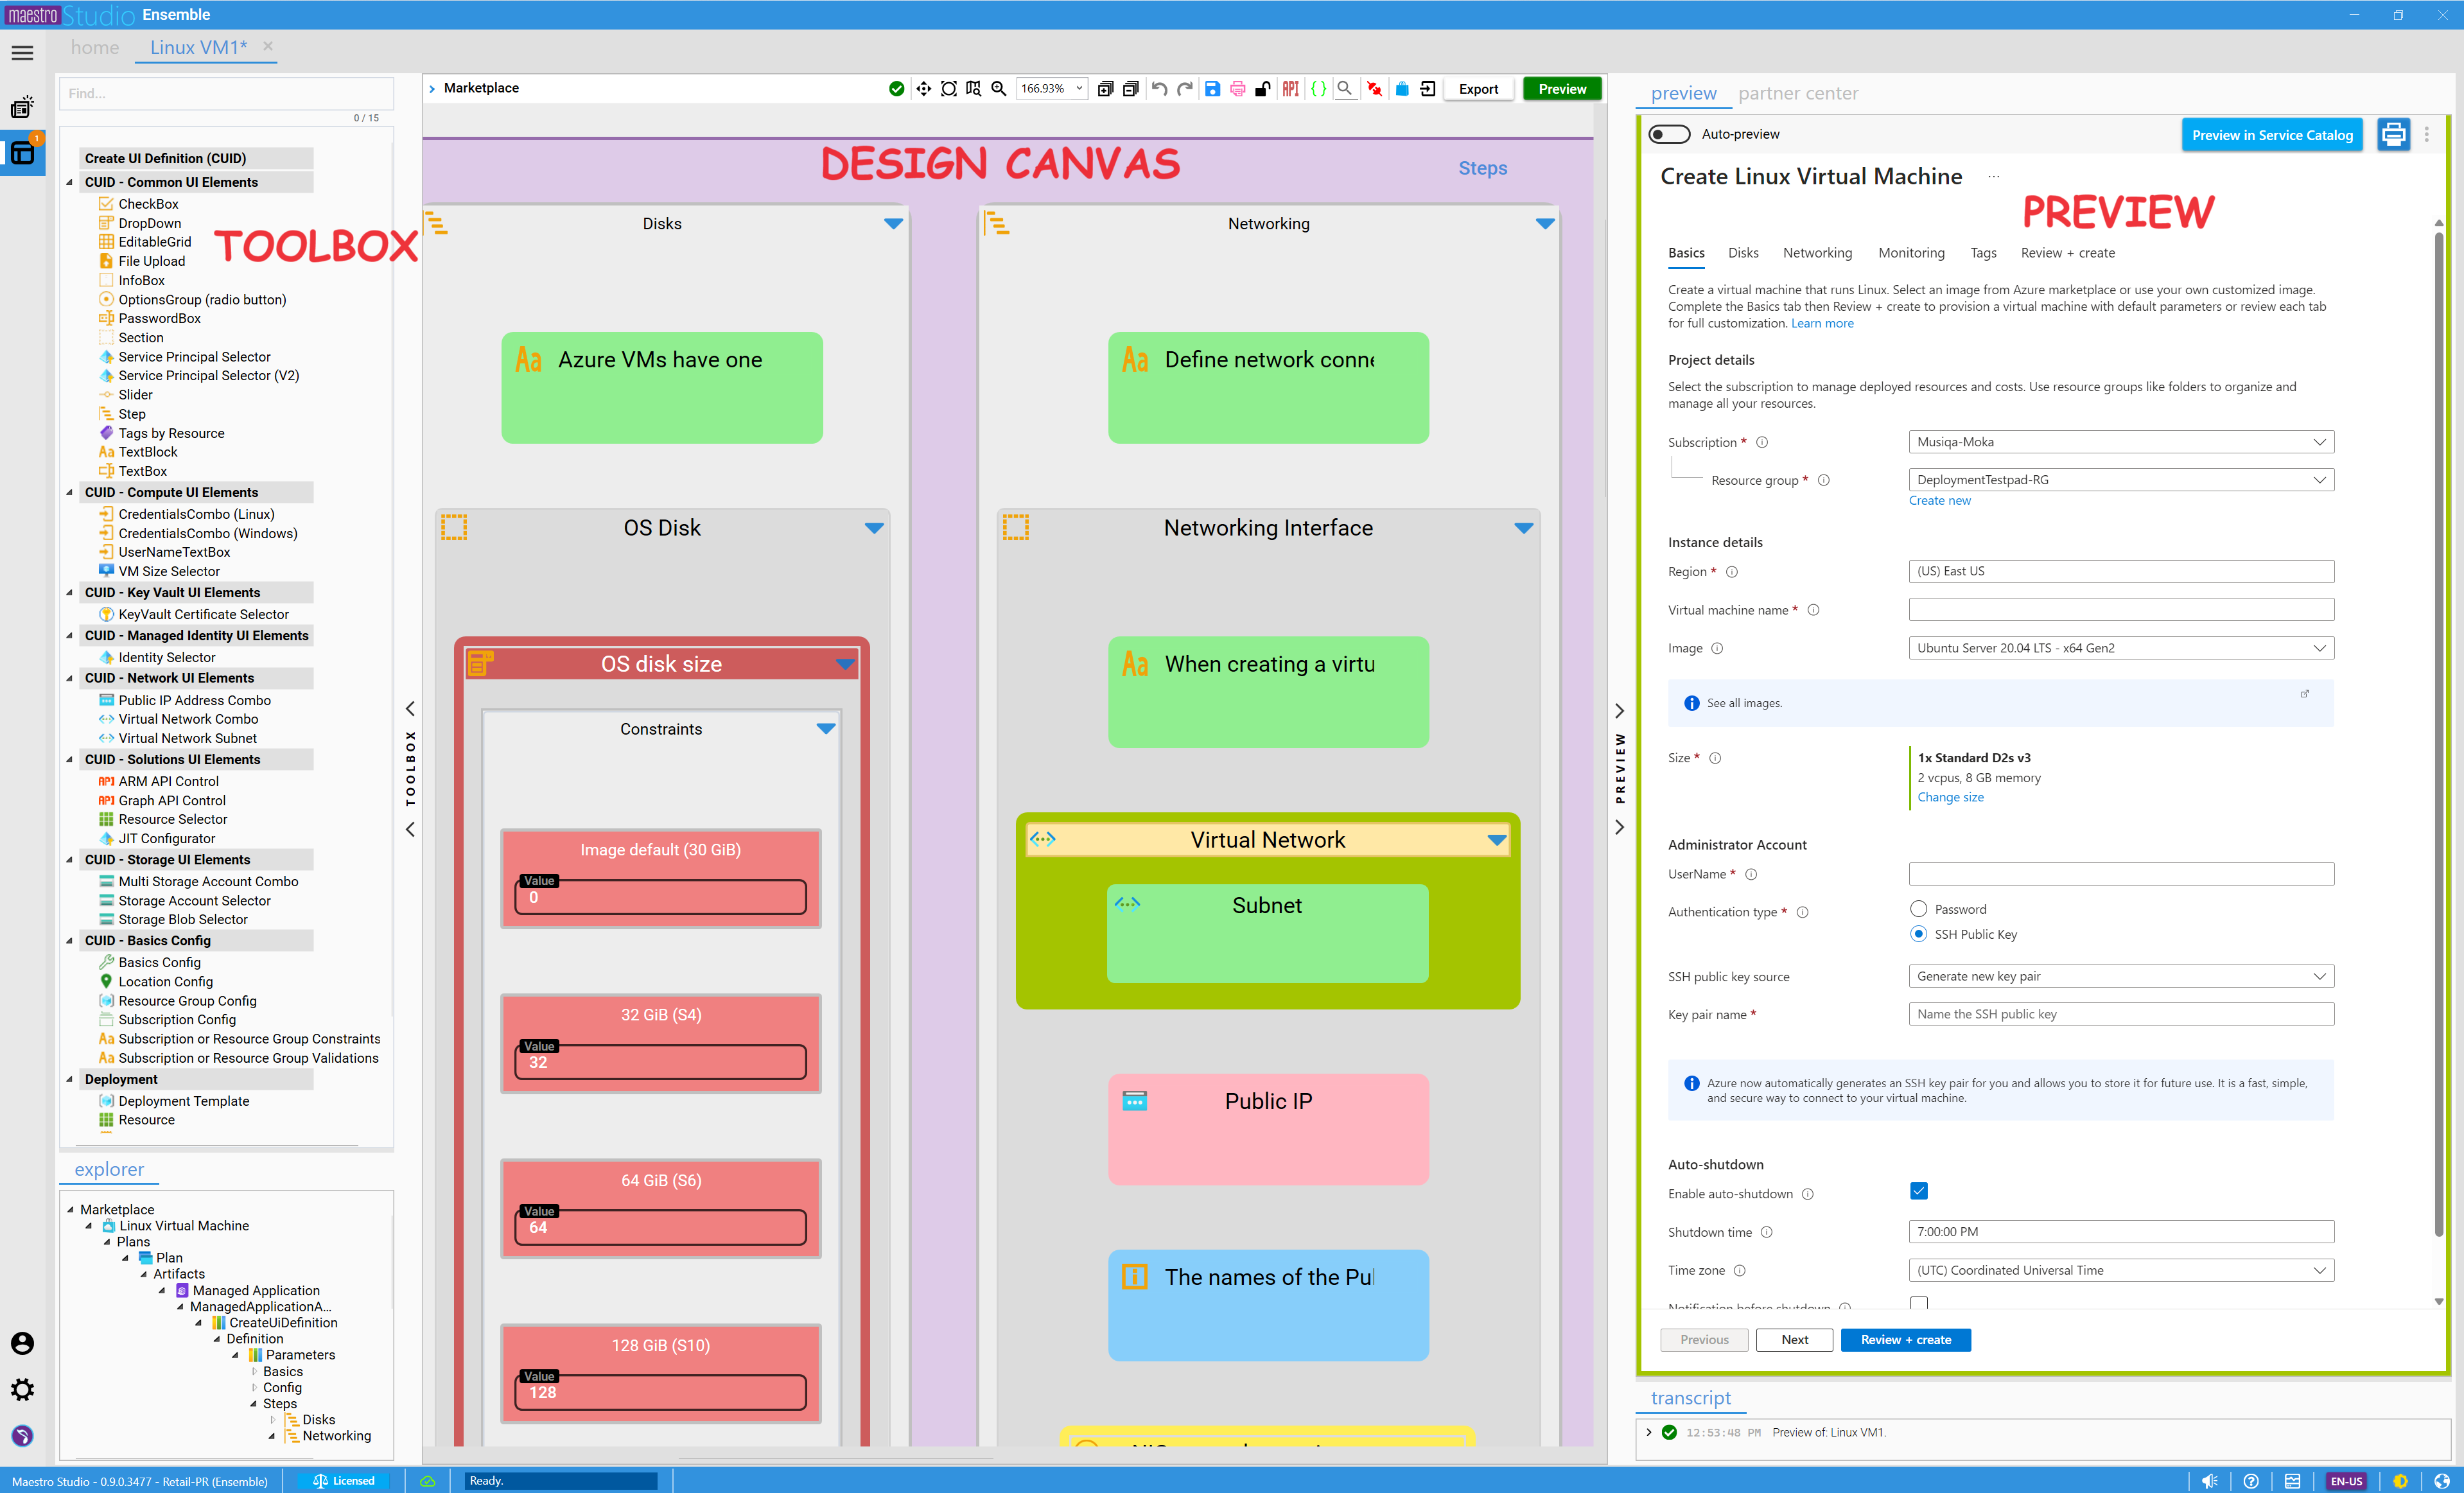The height and width of the screenshot is (1493, 2464).
Task: Collapse the Networking step on canvas
Action: tap(1545, 223)
